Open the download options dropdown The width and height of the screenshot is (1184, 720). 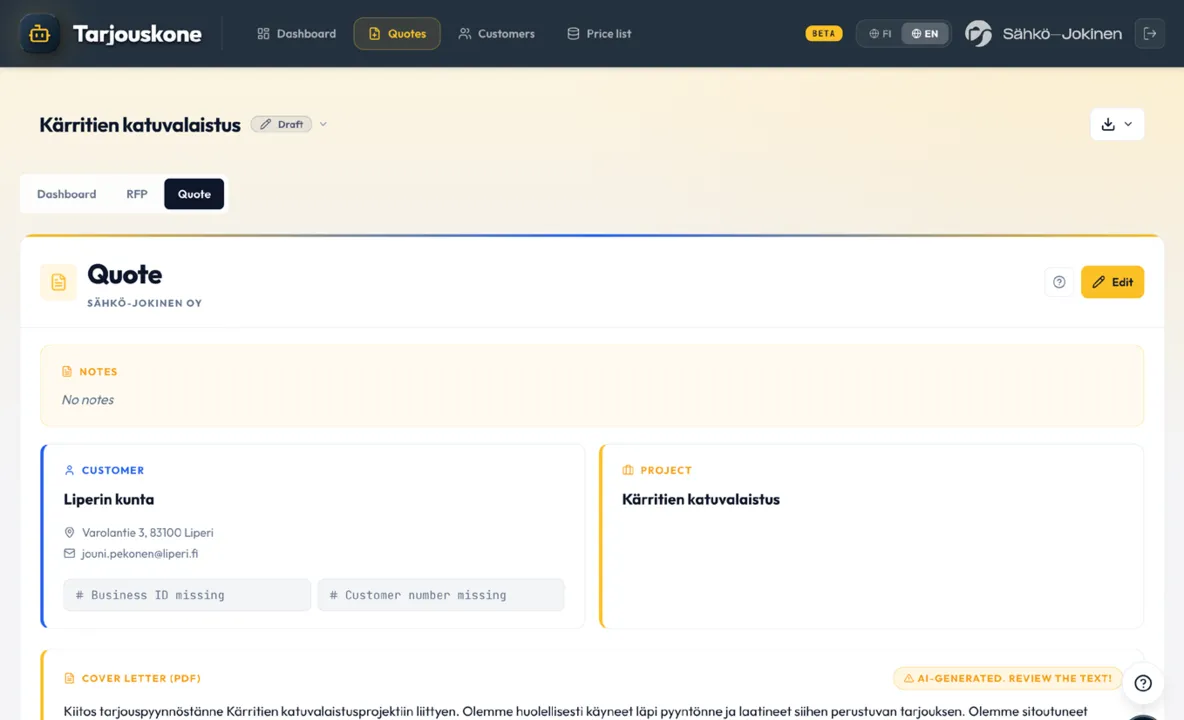coord(1117,125)
